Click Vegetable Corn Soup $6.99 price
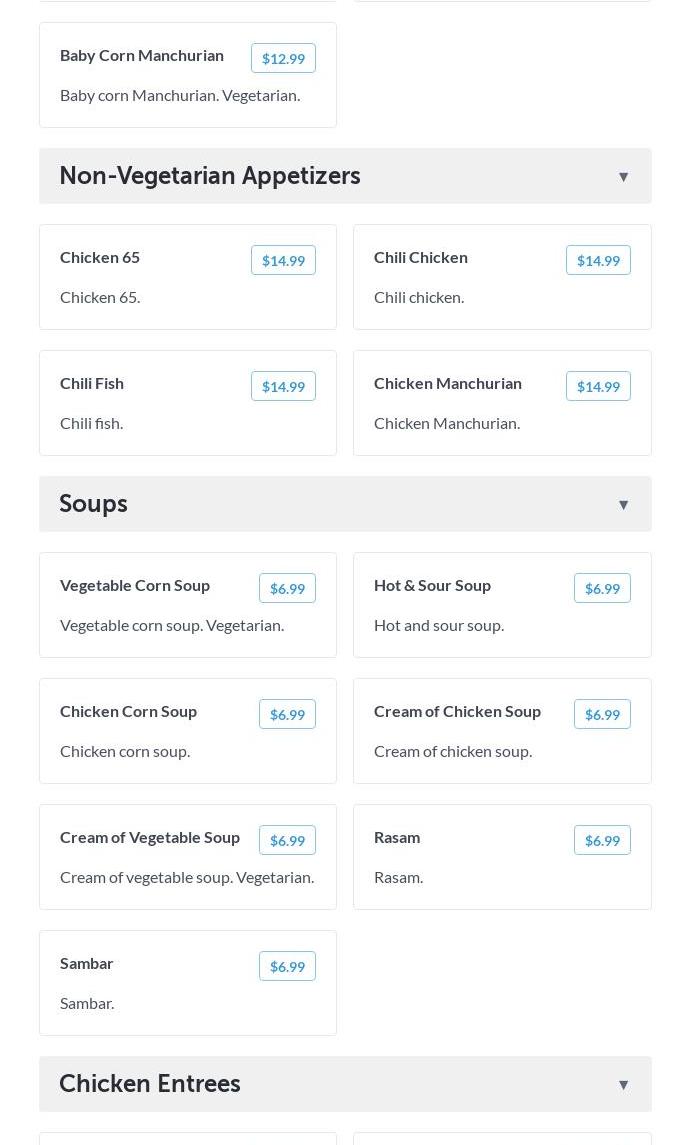 [x=287, y=588]
